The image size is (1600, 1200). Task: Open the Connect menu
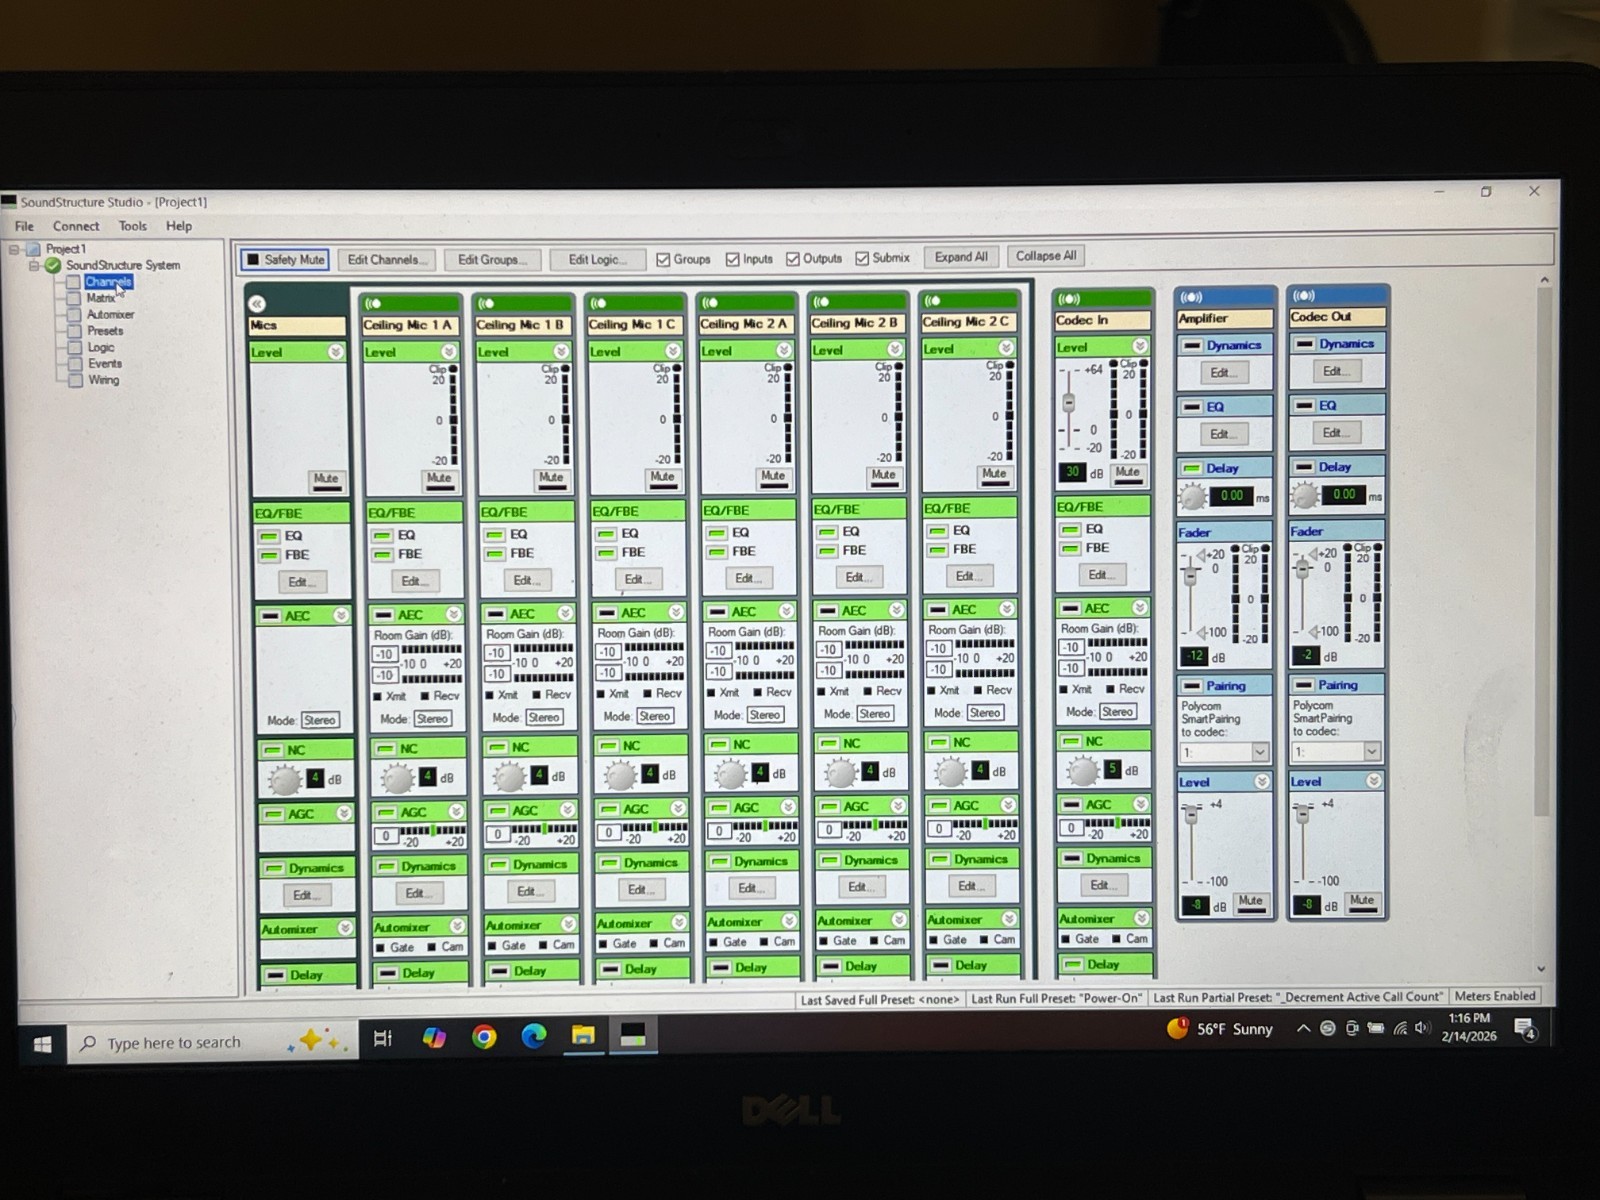[76, 226]
